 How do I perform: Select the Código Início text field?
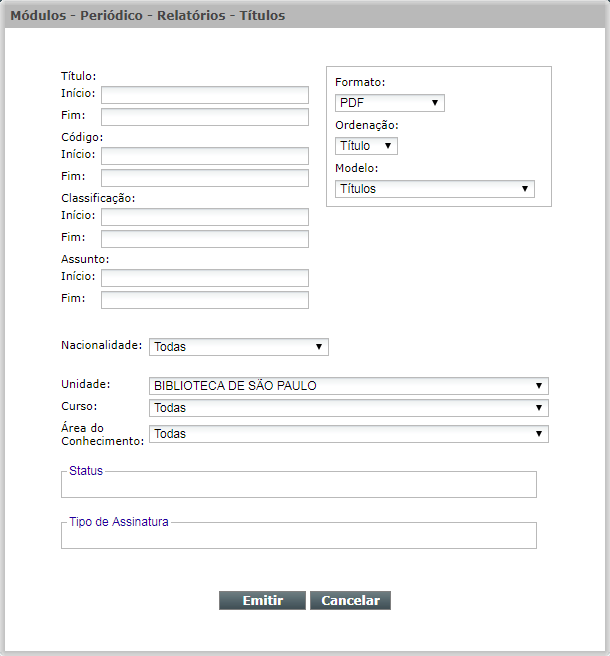[x=205, y=156]
